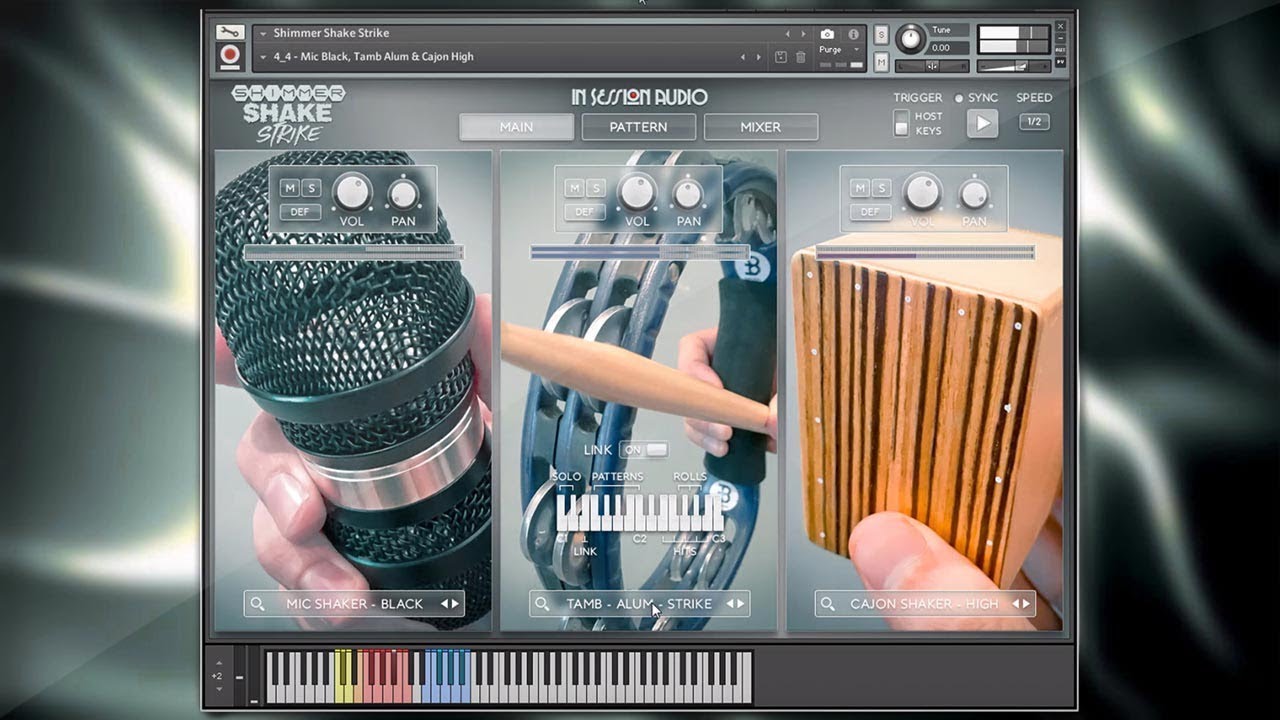Expand the 4_4 Mic Black snapshot dropdown

point(263,57)
